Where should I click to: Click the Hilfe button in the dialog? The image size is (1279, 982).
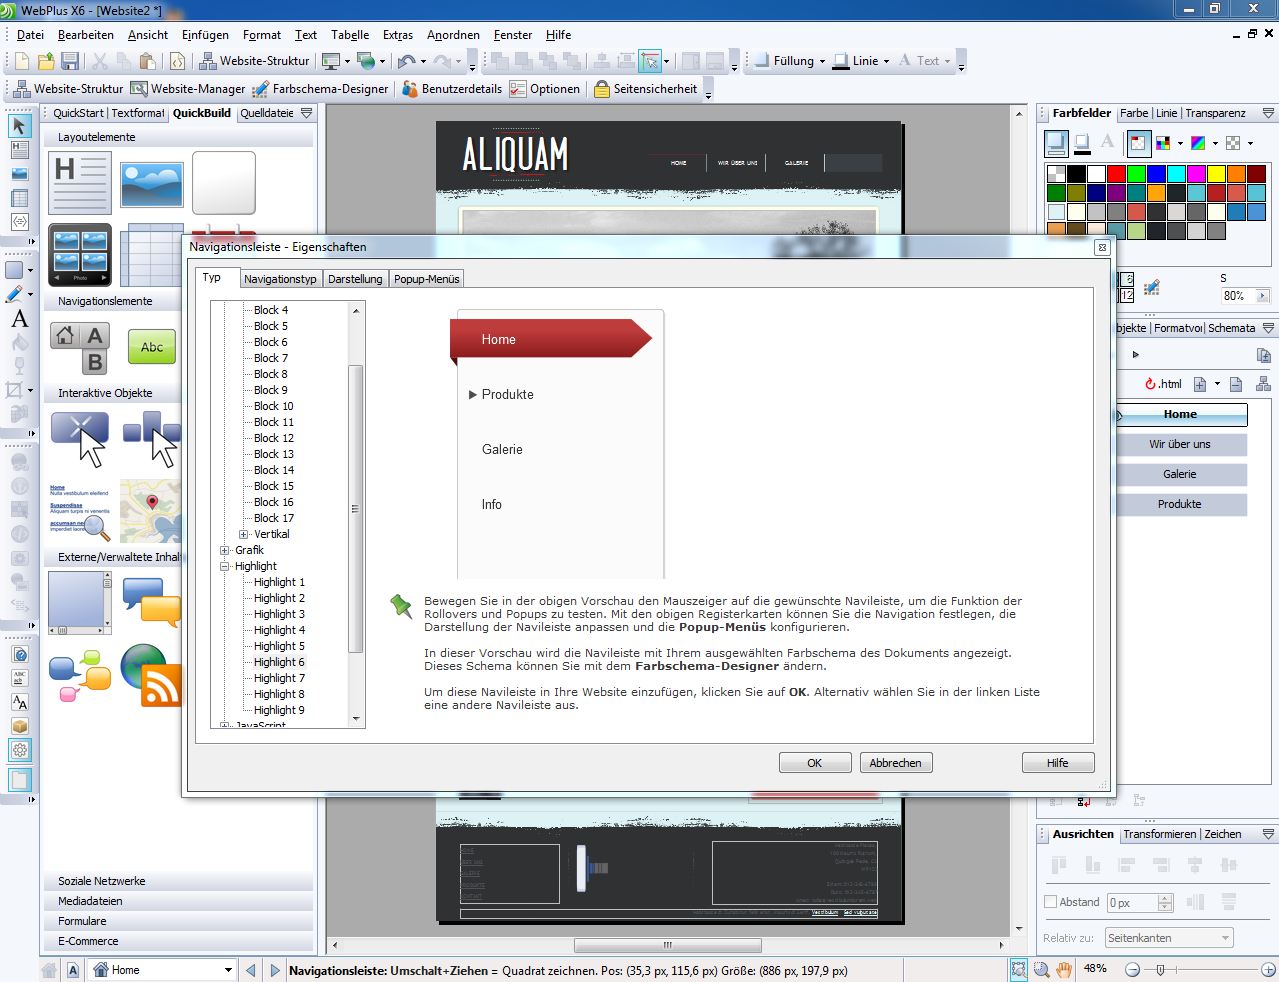tap(1057, 762)
